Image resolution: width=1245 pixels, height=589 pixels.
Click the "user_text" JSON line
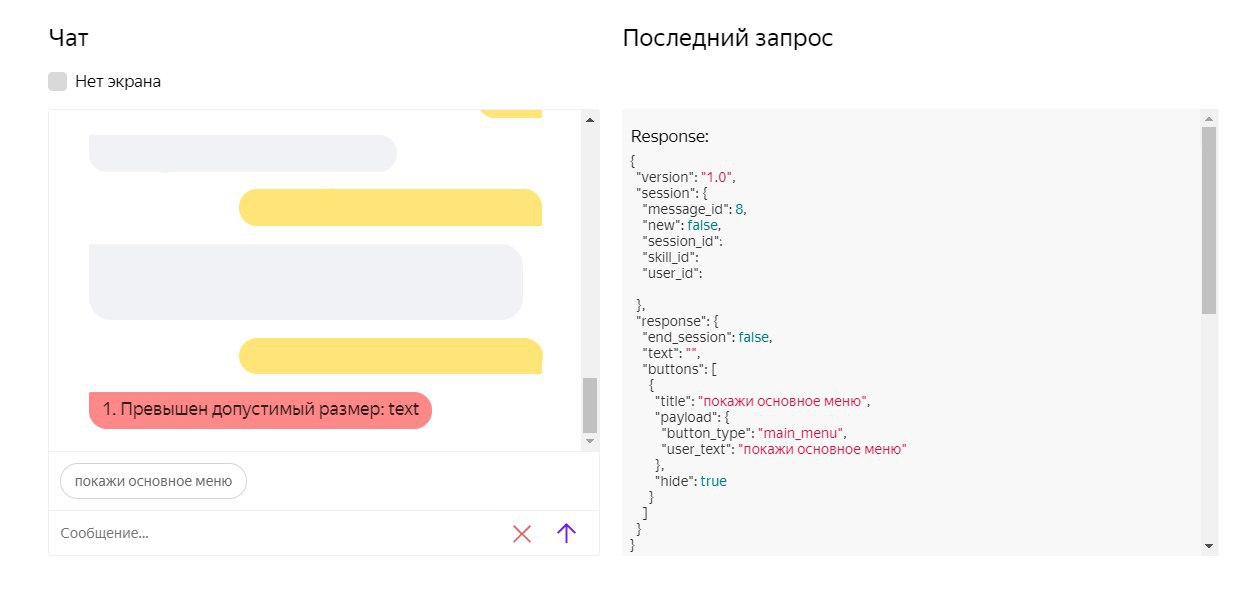coord(784,449)
